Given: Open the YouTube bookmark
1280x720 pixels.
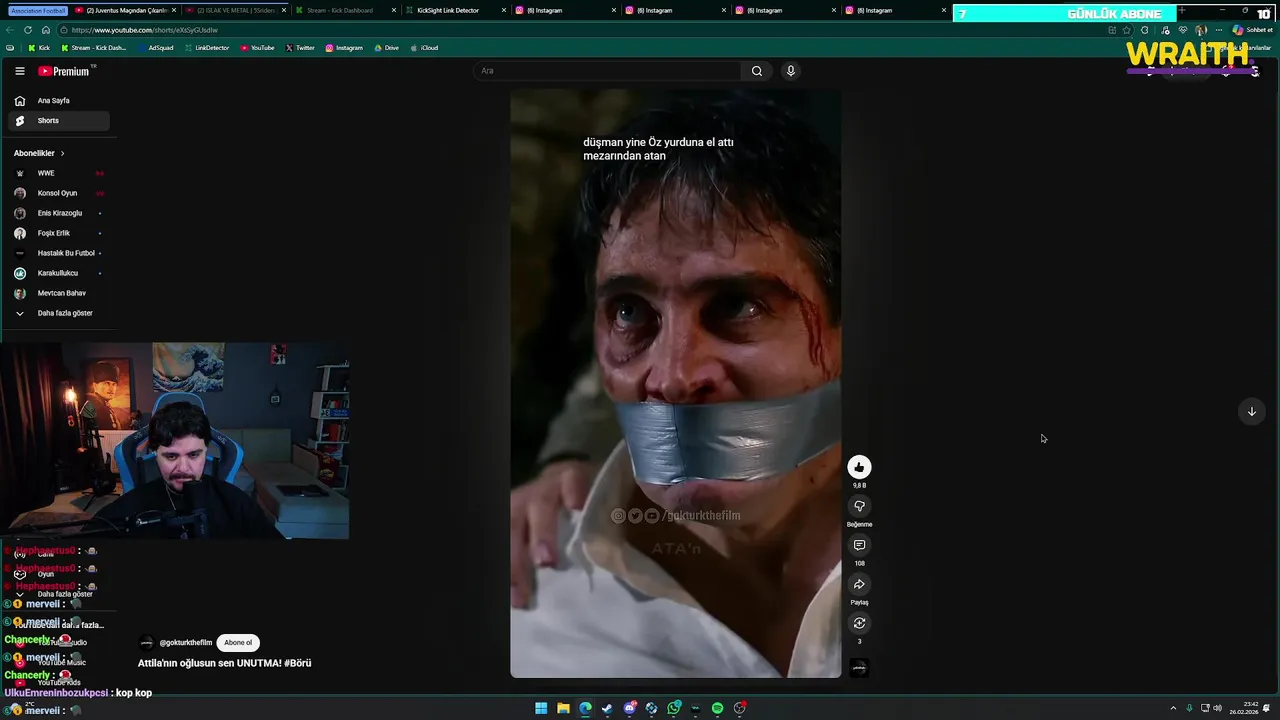Looking at the screenshot, I should point(258,48).
